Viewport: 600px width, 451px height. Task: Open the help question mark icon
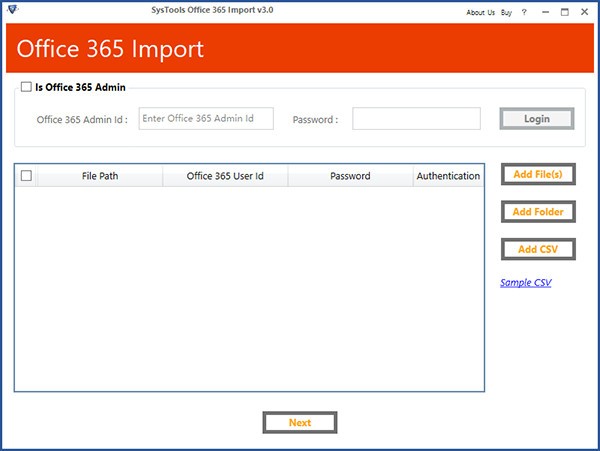click(524, 12)
